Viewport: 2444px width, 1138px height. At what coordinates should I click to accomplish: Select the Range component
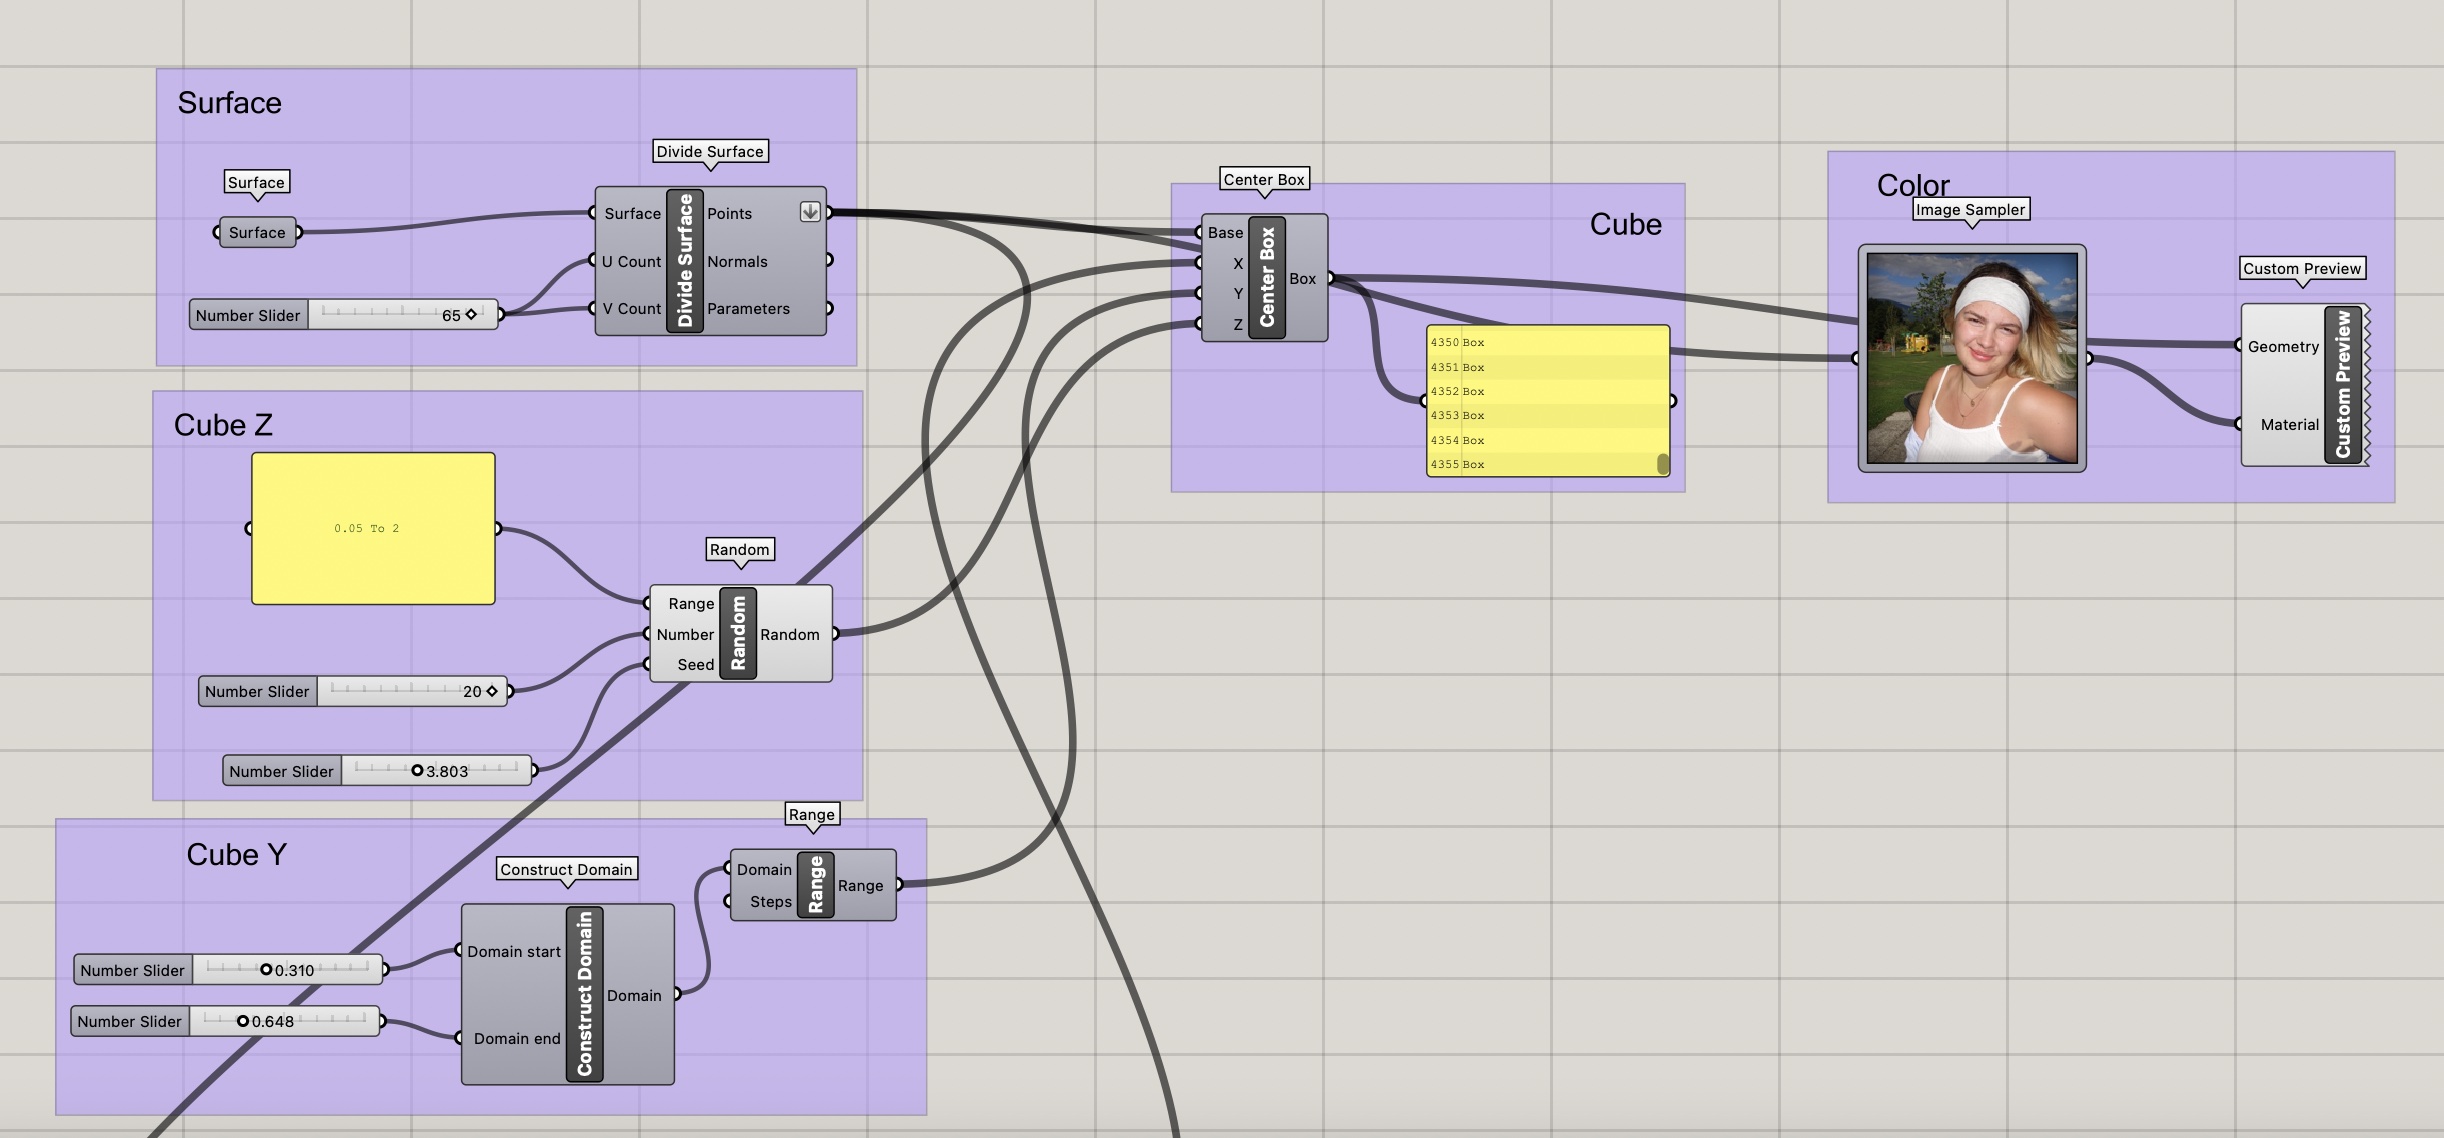tap(817, 884)
